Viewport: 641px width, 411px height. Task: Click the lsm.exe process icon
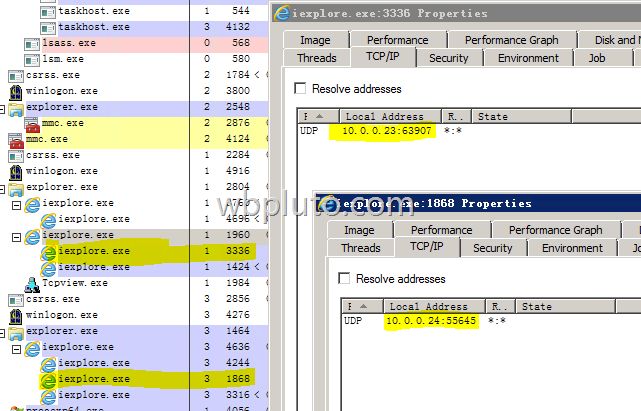pyautogui.click(x=32, y=60)
